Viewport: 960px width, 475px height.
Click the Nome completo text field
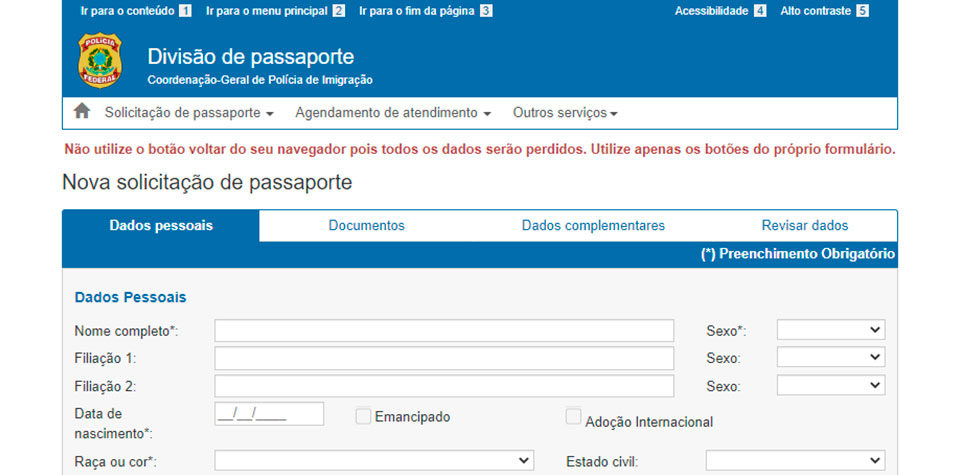[444, 331]
